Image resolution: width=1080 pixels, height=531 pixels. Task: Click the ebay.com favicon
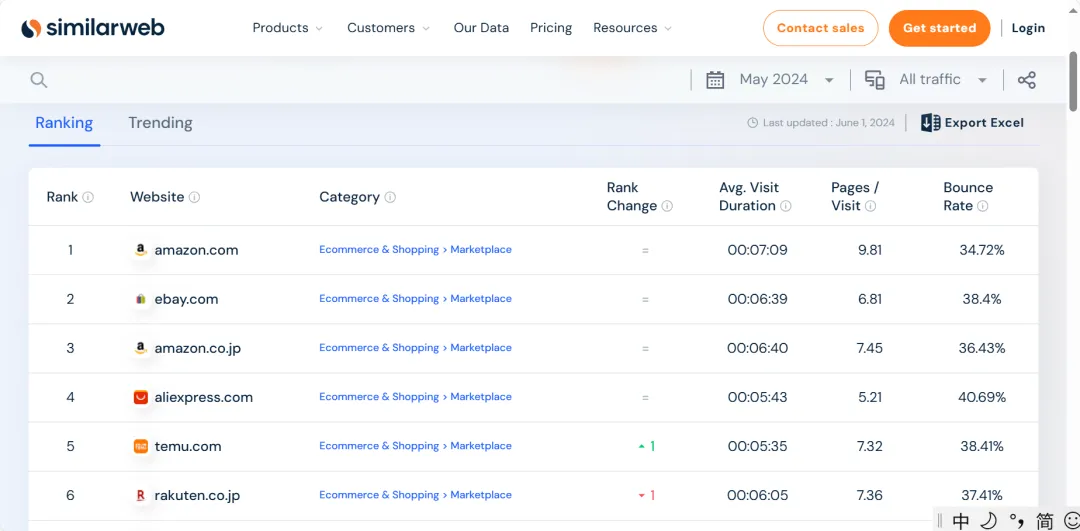(141, 299)
